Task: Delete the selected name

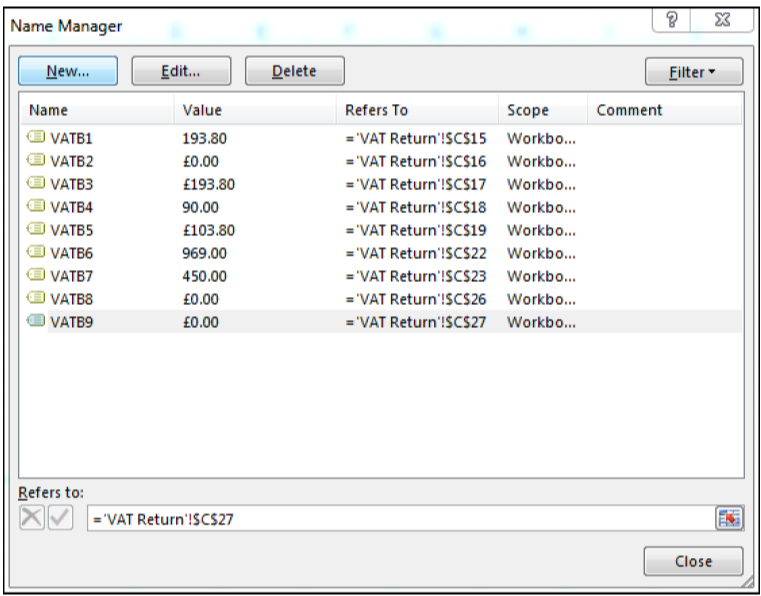Action: tap(295, 71)
